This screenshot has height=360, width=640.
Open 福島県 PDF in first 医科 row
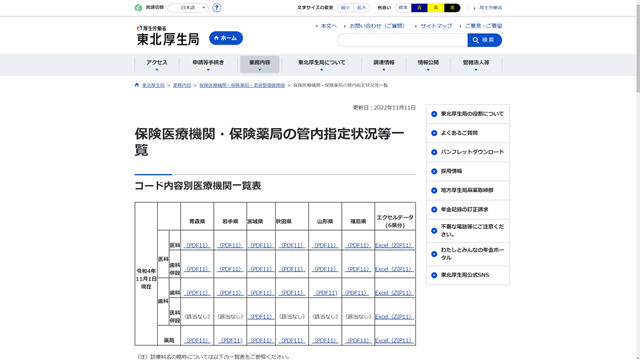coord(358,245)
